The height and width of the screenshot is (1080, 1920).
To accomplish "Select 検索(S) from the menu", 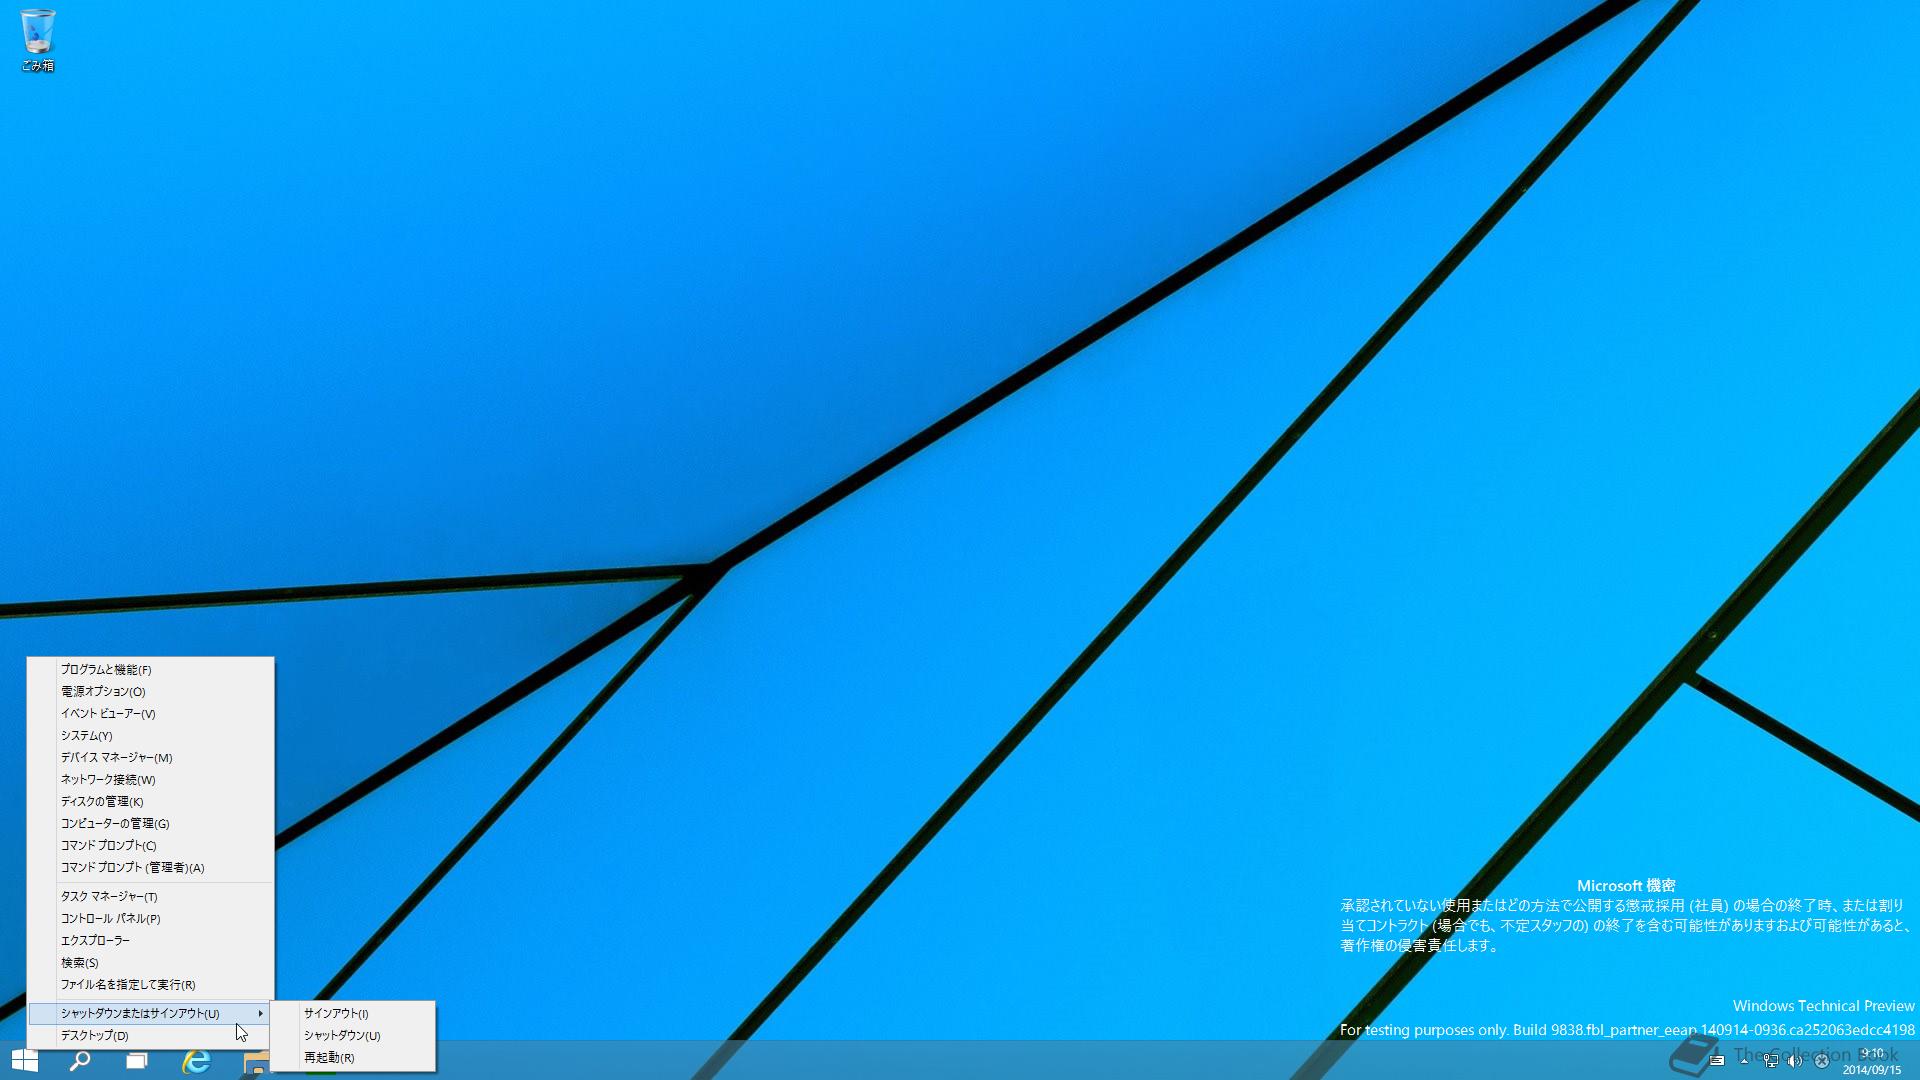I will click(150, 963).
